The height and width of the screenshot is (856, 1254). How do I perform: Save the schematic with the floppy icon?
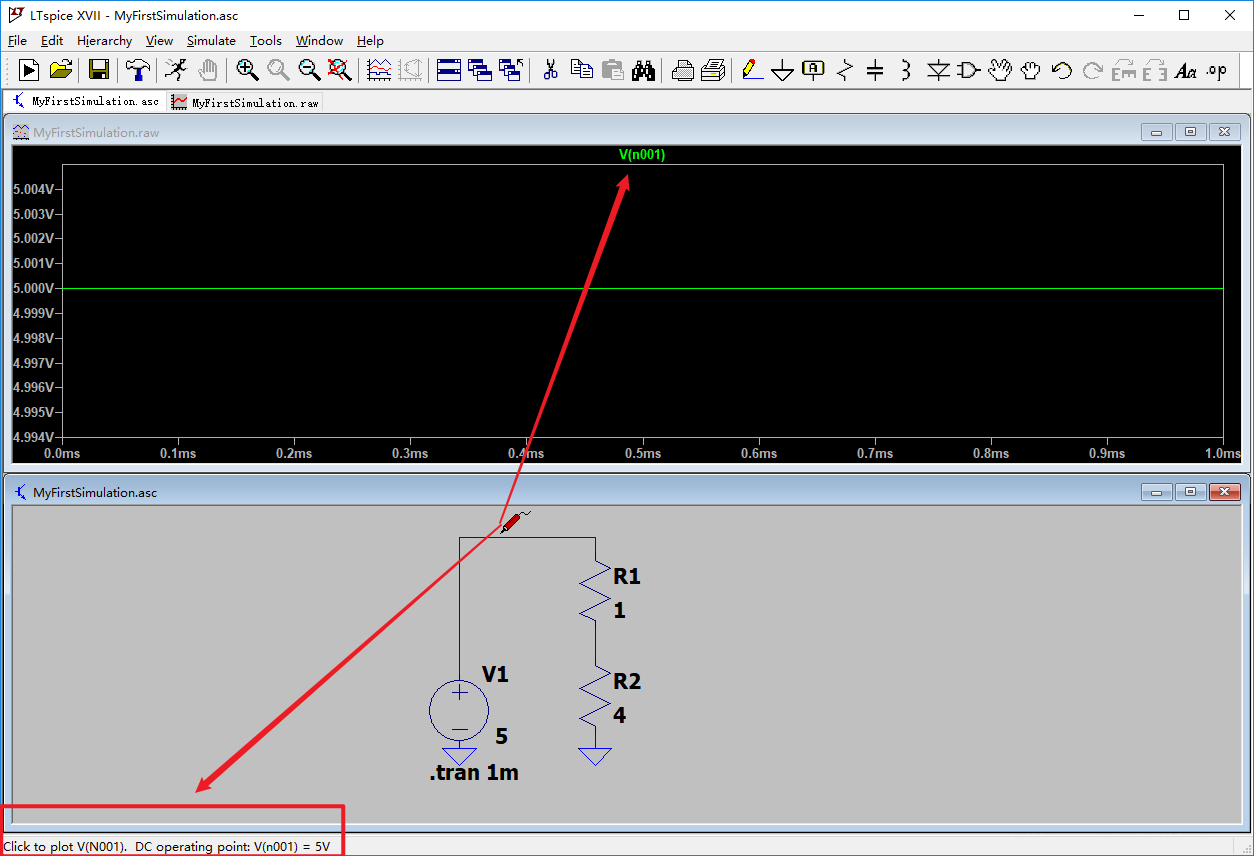click(98, 70)
